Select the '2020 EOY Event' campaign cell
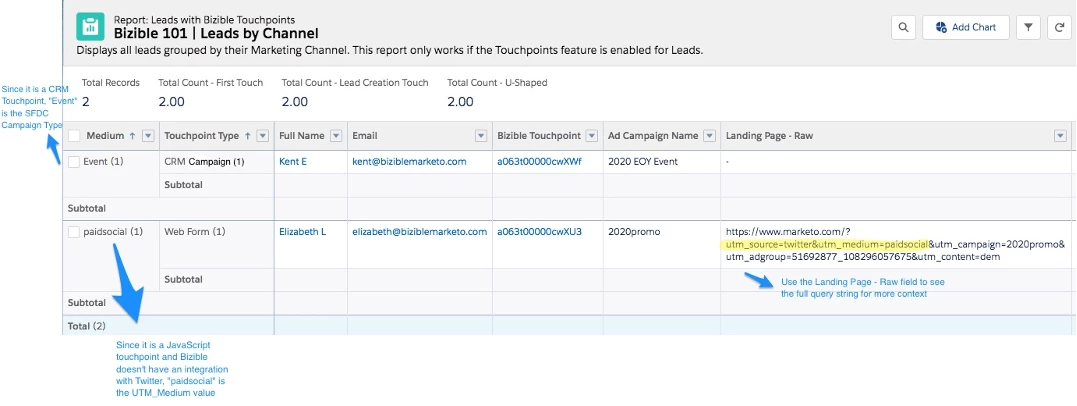The width and height of the screenshot is (1077, 406). 662,162
